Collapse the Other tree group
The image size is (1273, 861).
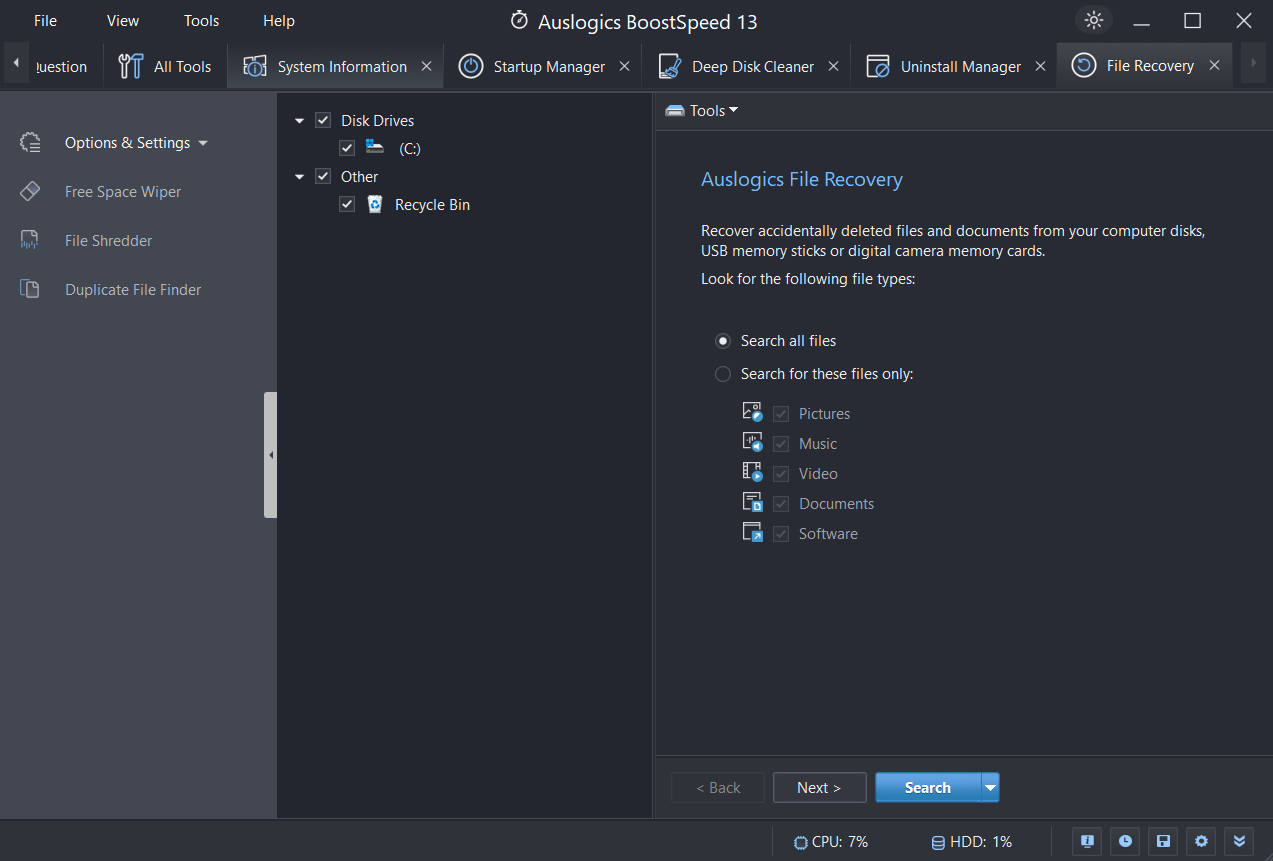[x=299, y=177]
